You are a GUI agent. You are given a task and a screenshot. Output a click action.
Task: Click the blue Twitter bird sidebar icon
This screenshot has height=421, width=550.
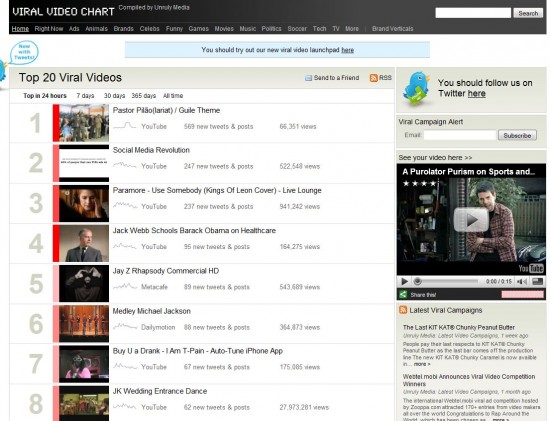[416, 89]
